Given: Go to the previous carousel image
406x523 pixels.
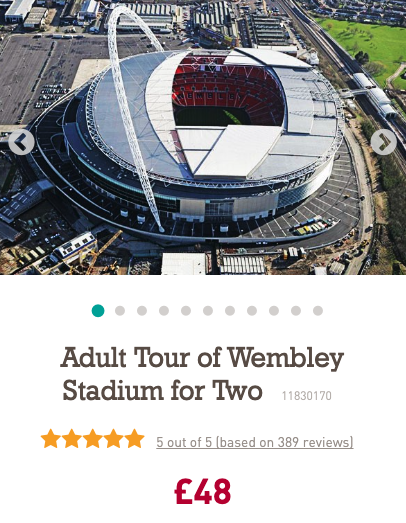Looking at the screenshot, I should [x=21, y=142].
